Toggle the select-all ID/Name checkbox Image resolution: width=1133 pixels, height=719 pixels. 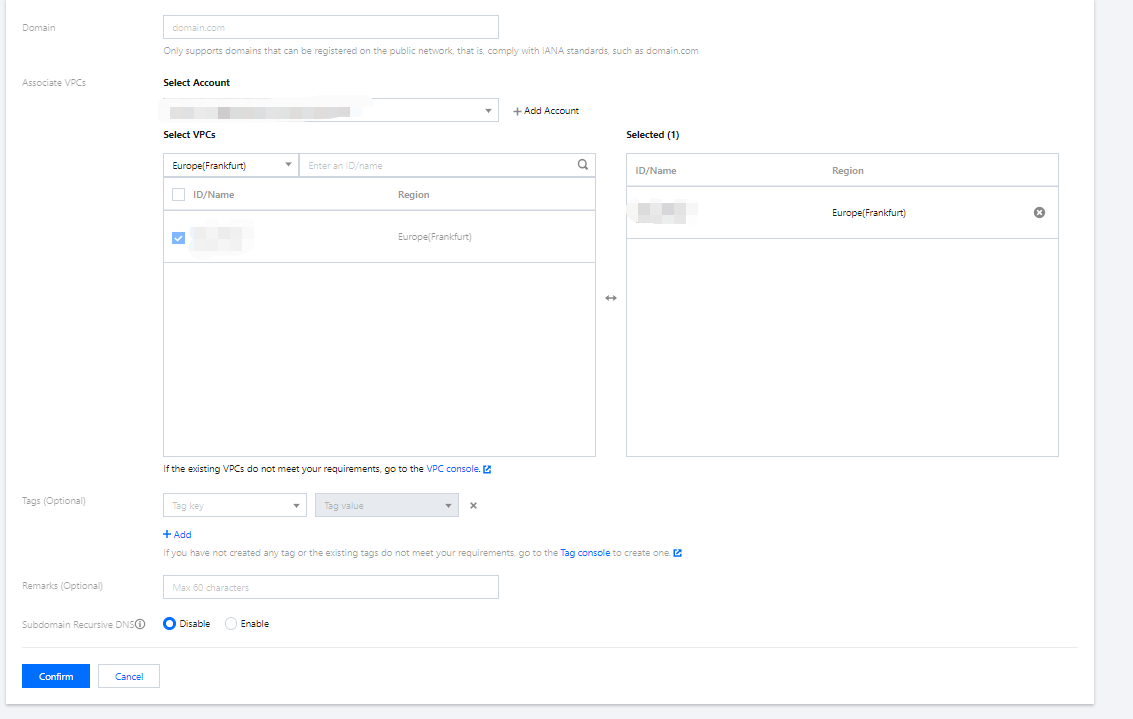pyautogui.click(x=178, y=194)
